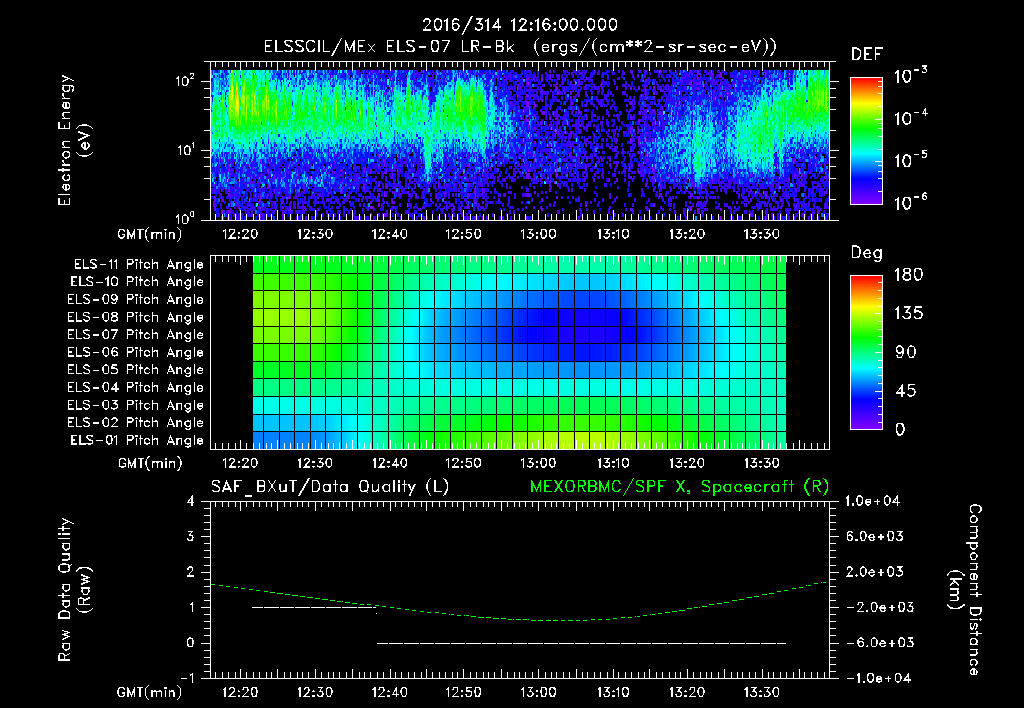Click the 10⁰ tick on the electron energy axis
The width and height of the screenshot is (1024, 708).
tap(185, 217)
